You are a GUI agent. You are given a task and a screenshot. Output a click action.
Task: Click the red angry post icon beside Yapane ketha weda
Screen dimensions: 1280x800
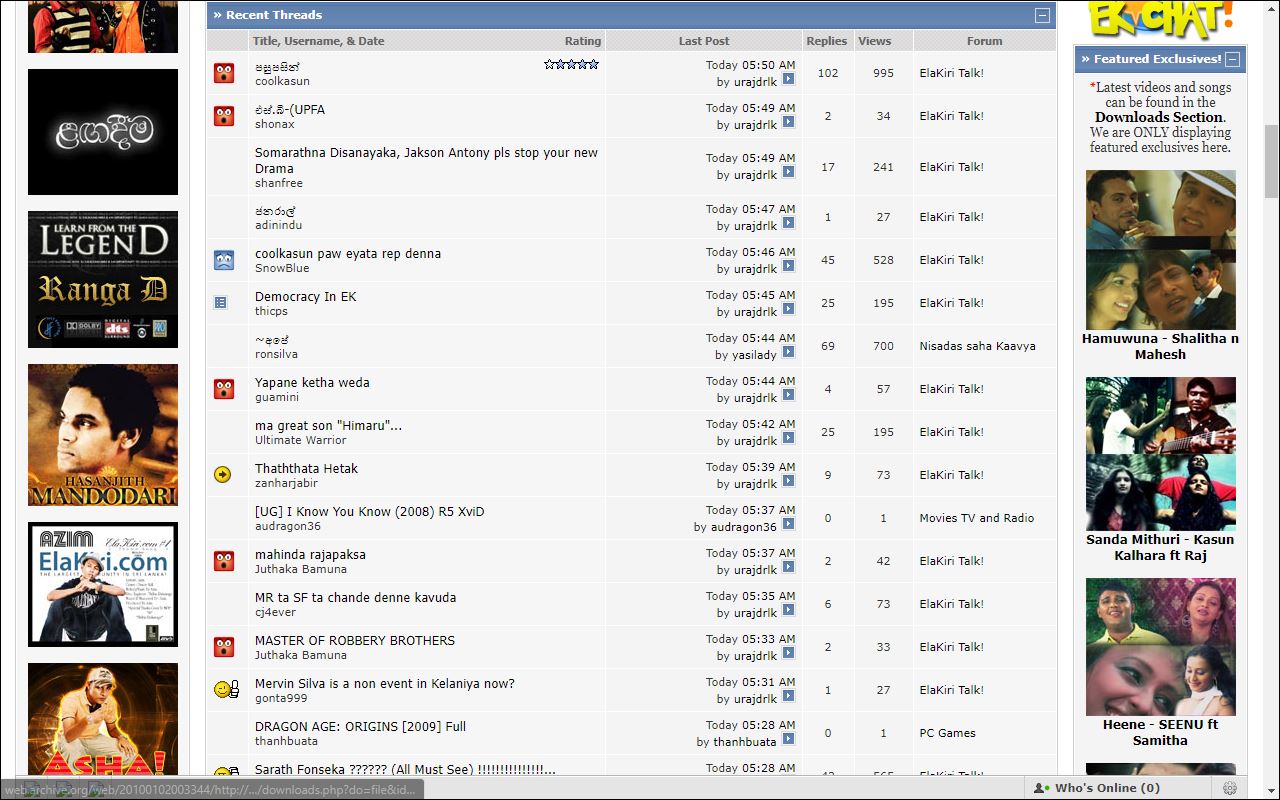(224, 389)
